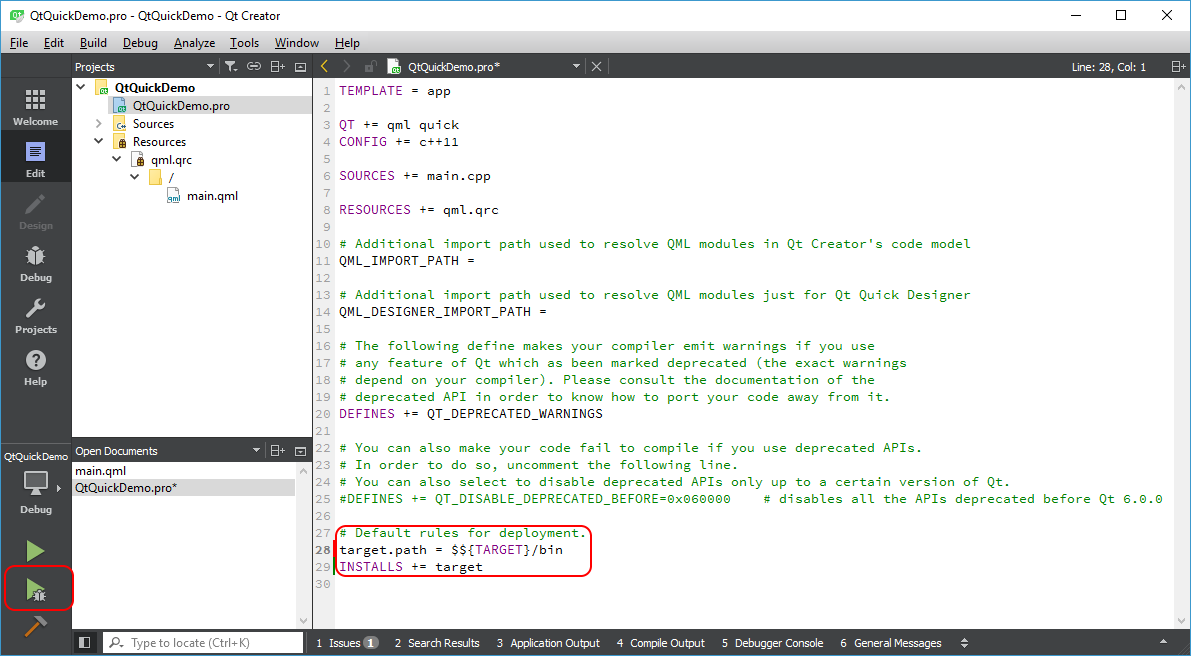Screen dimensions: 1191x656
Task: Collapse the Resources folder node
Action: point(98,142)
